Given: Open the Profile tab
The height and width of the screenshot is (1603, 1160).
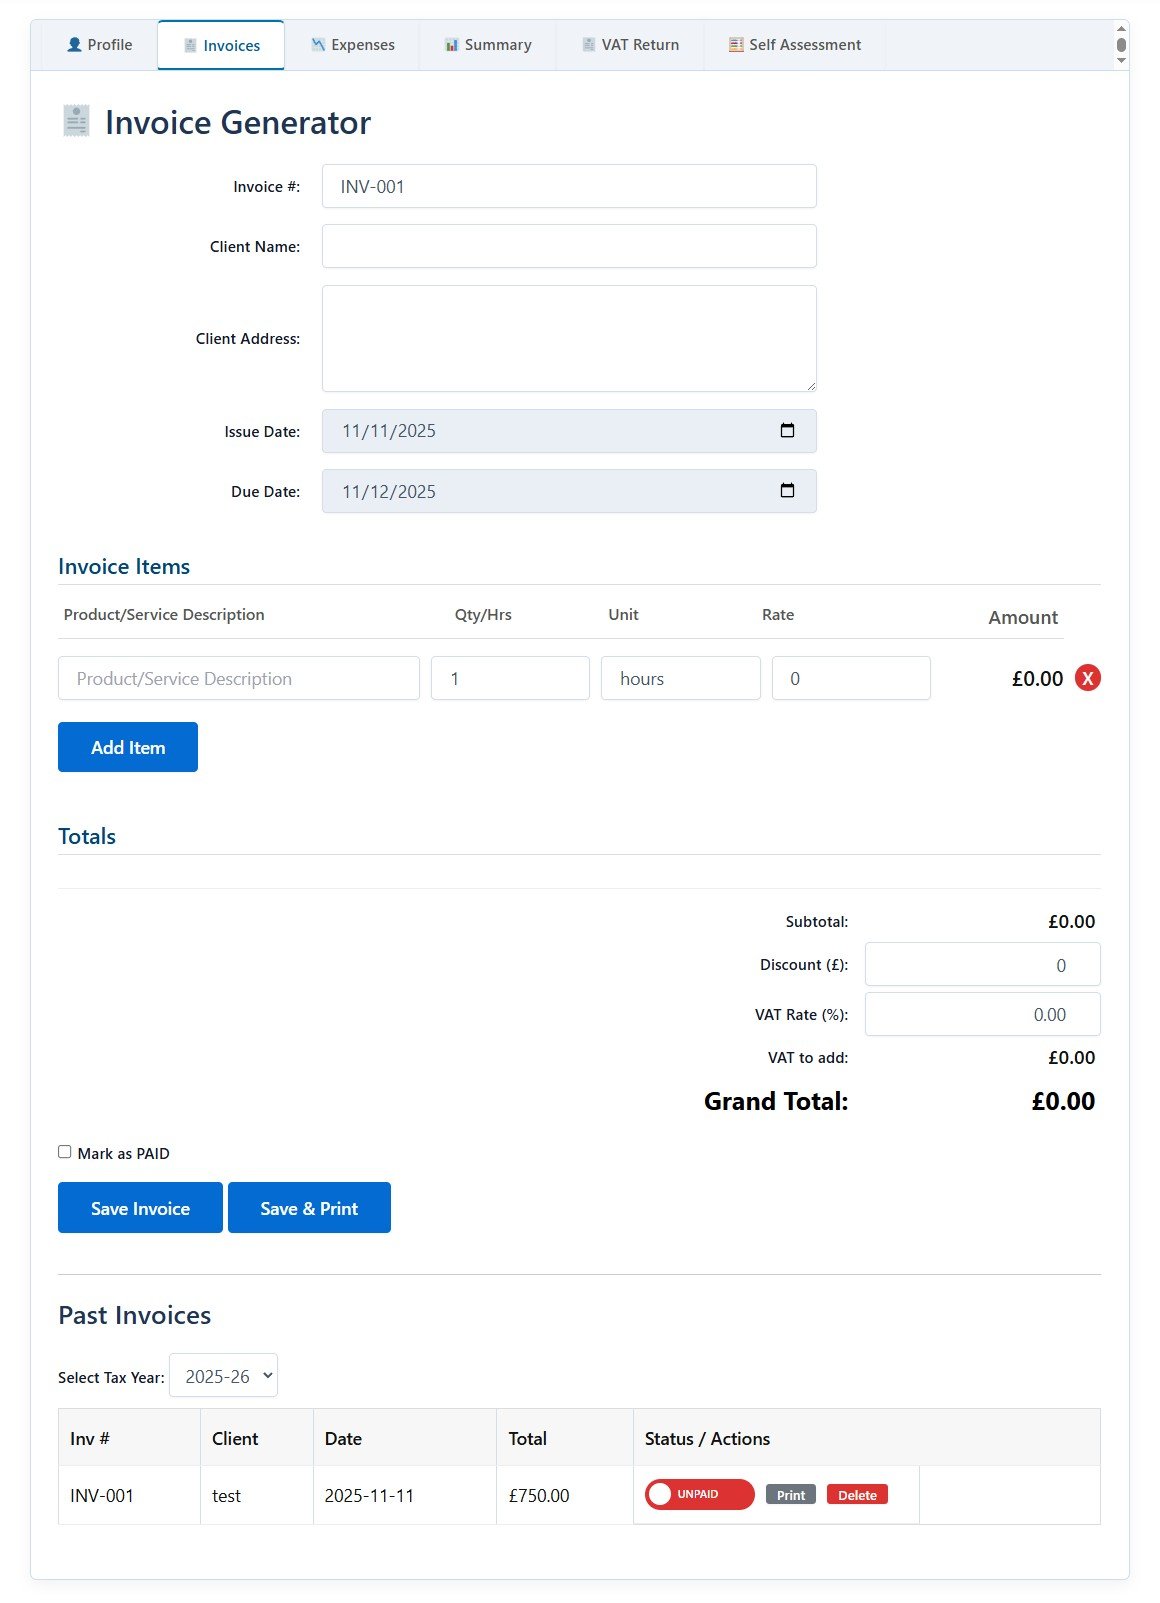Looking at the screenshot, I should [x=100, y=45].
